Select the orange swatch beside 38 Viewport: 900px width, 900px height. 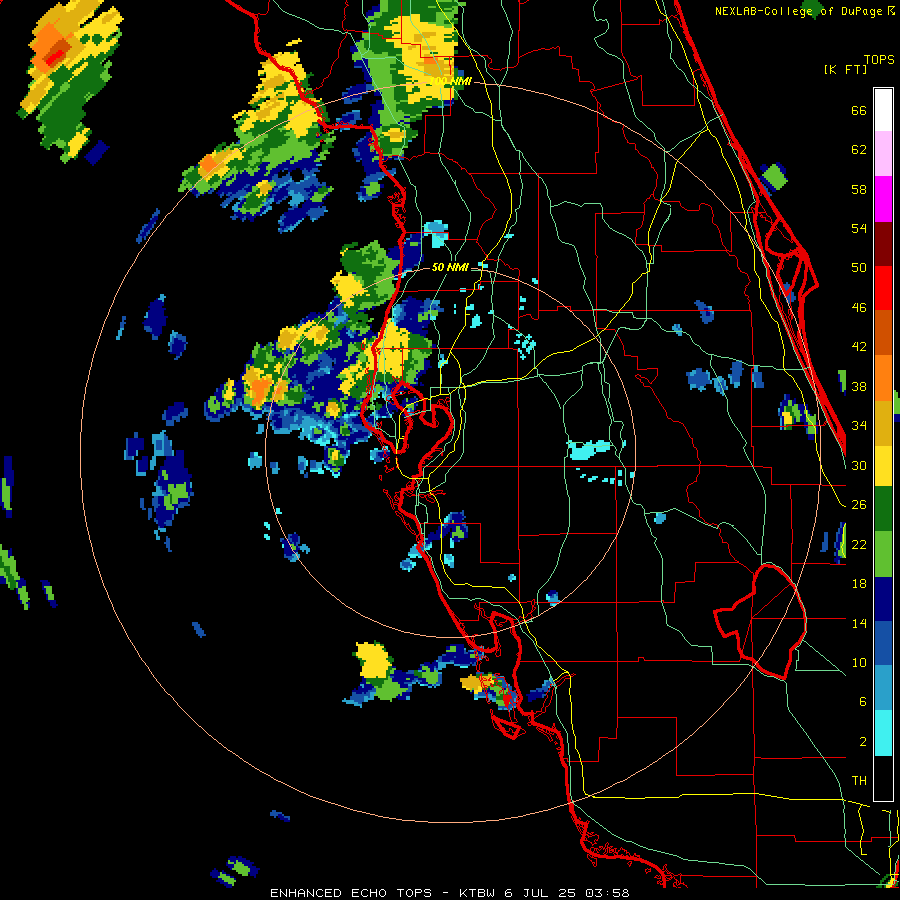883,378
